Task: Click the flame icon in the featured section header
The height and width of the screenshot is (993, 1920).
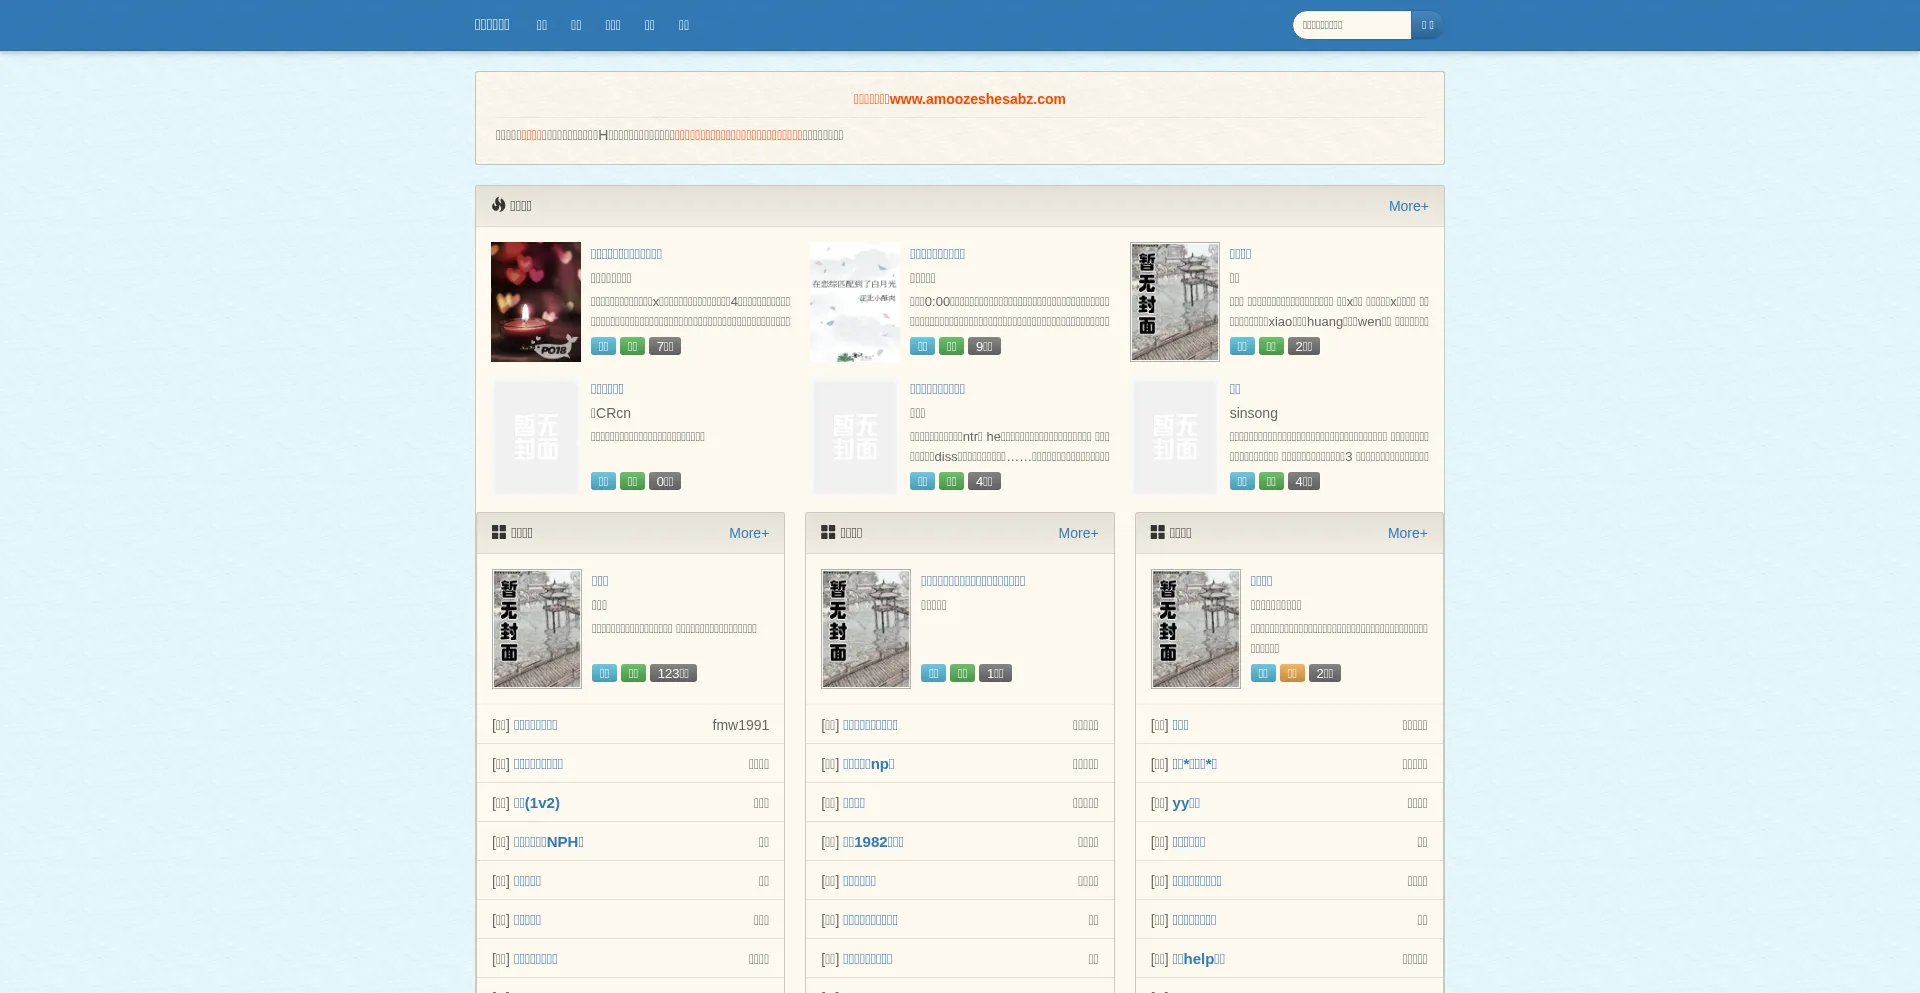Action: (x=498, y=205)
